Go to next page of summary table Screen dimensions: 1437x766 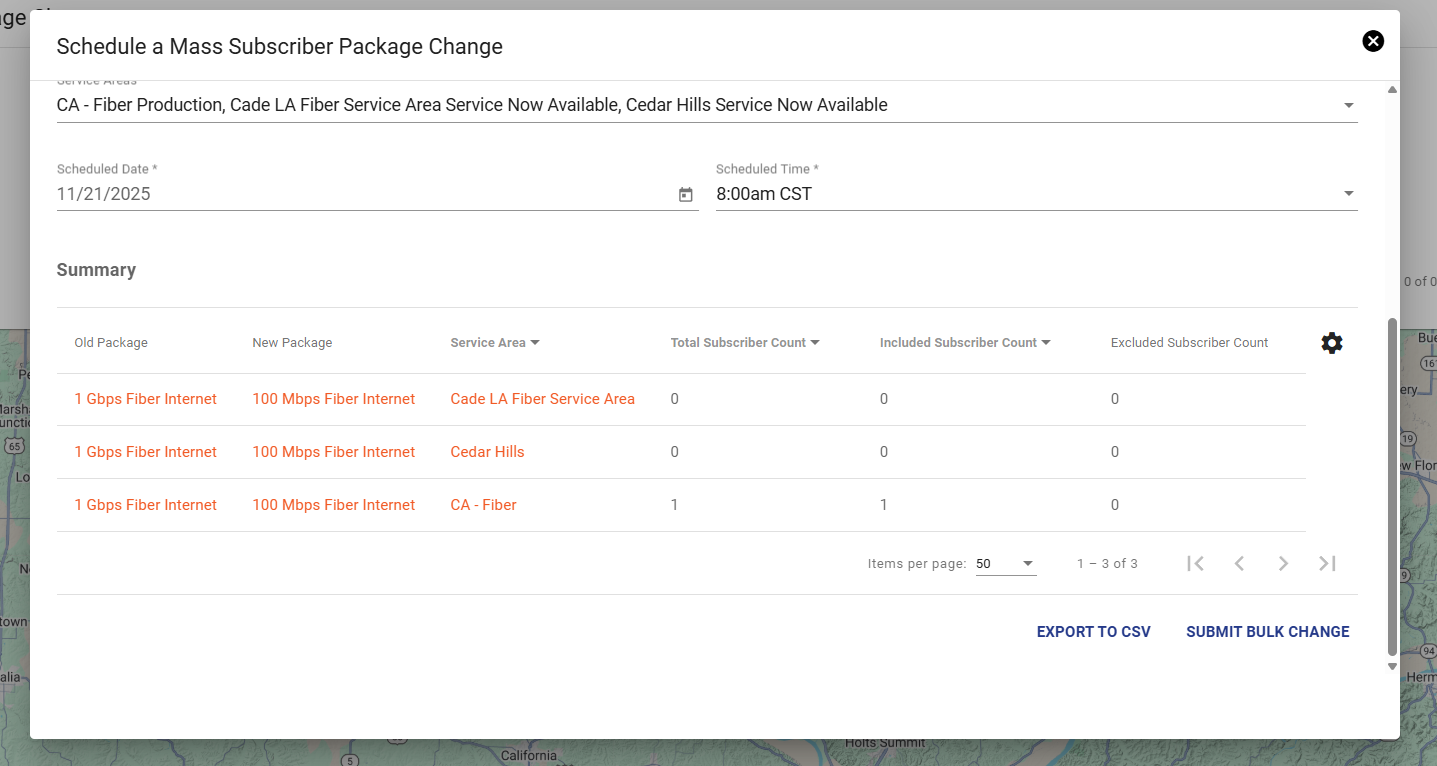[x=1283, y=564]
